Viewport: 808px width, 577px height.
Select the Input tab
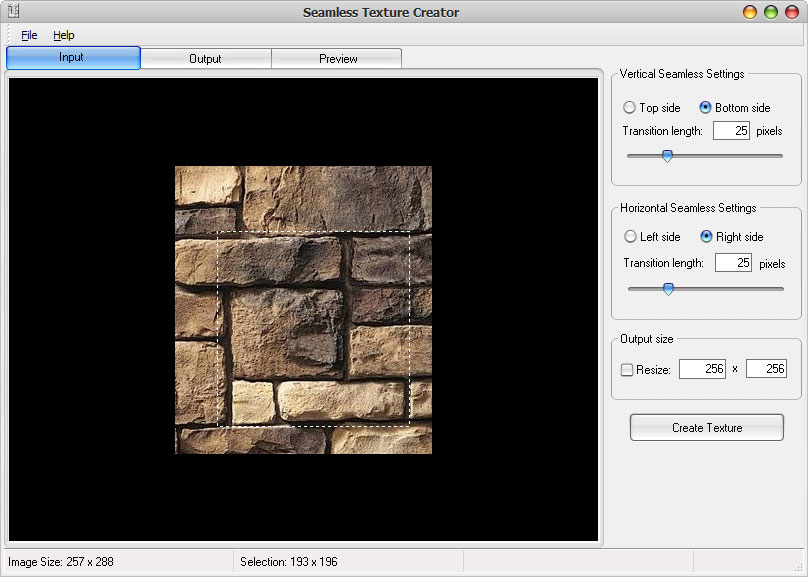[x=72, y=58]
